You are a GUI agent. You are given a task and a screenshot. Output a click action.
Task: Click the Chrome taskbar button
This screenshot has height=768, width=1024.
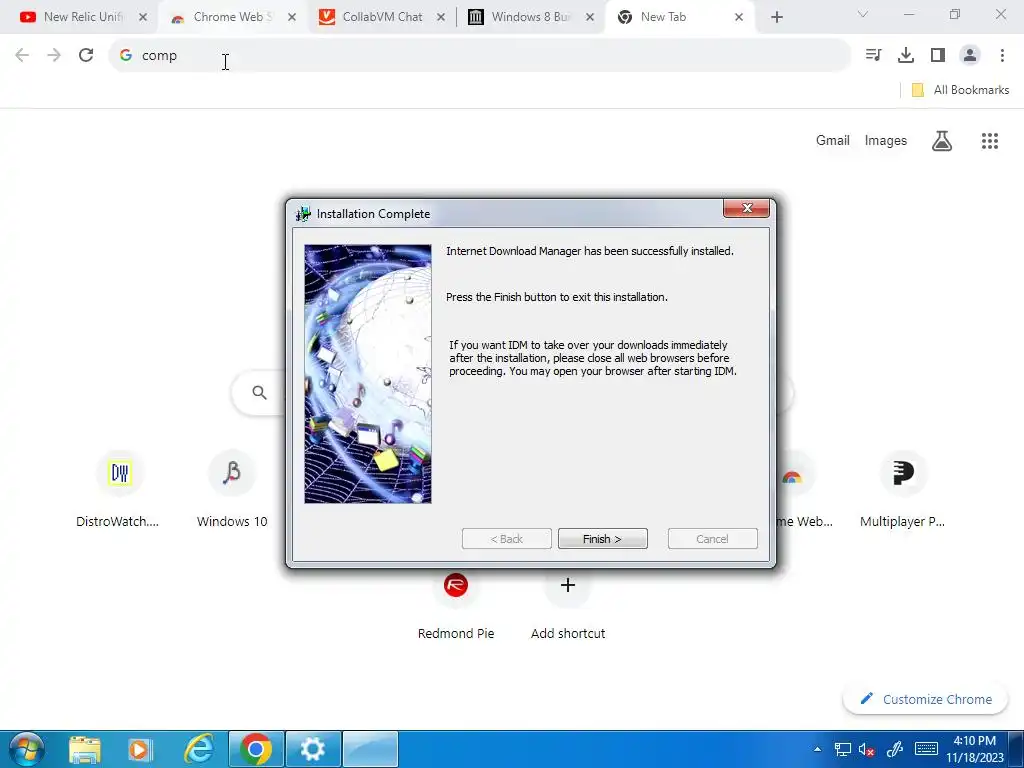pyautogui.click(x=256, y=749)
